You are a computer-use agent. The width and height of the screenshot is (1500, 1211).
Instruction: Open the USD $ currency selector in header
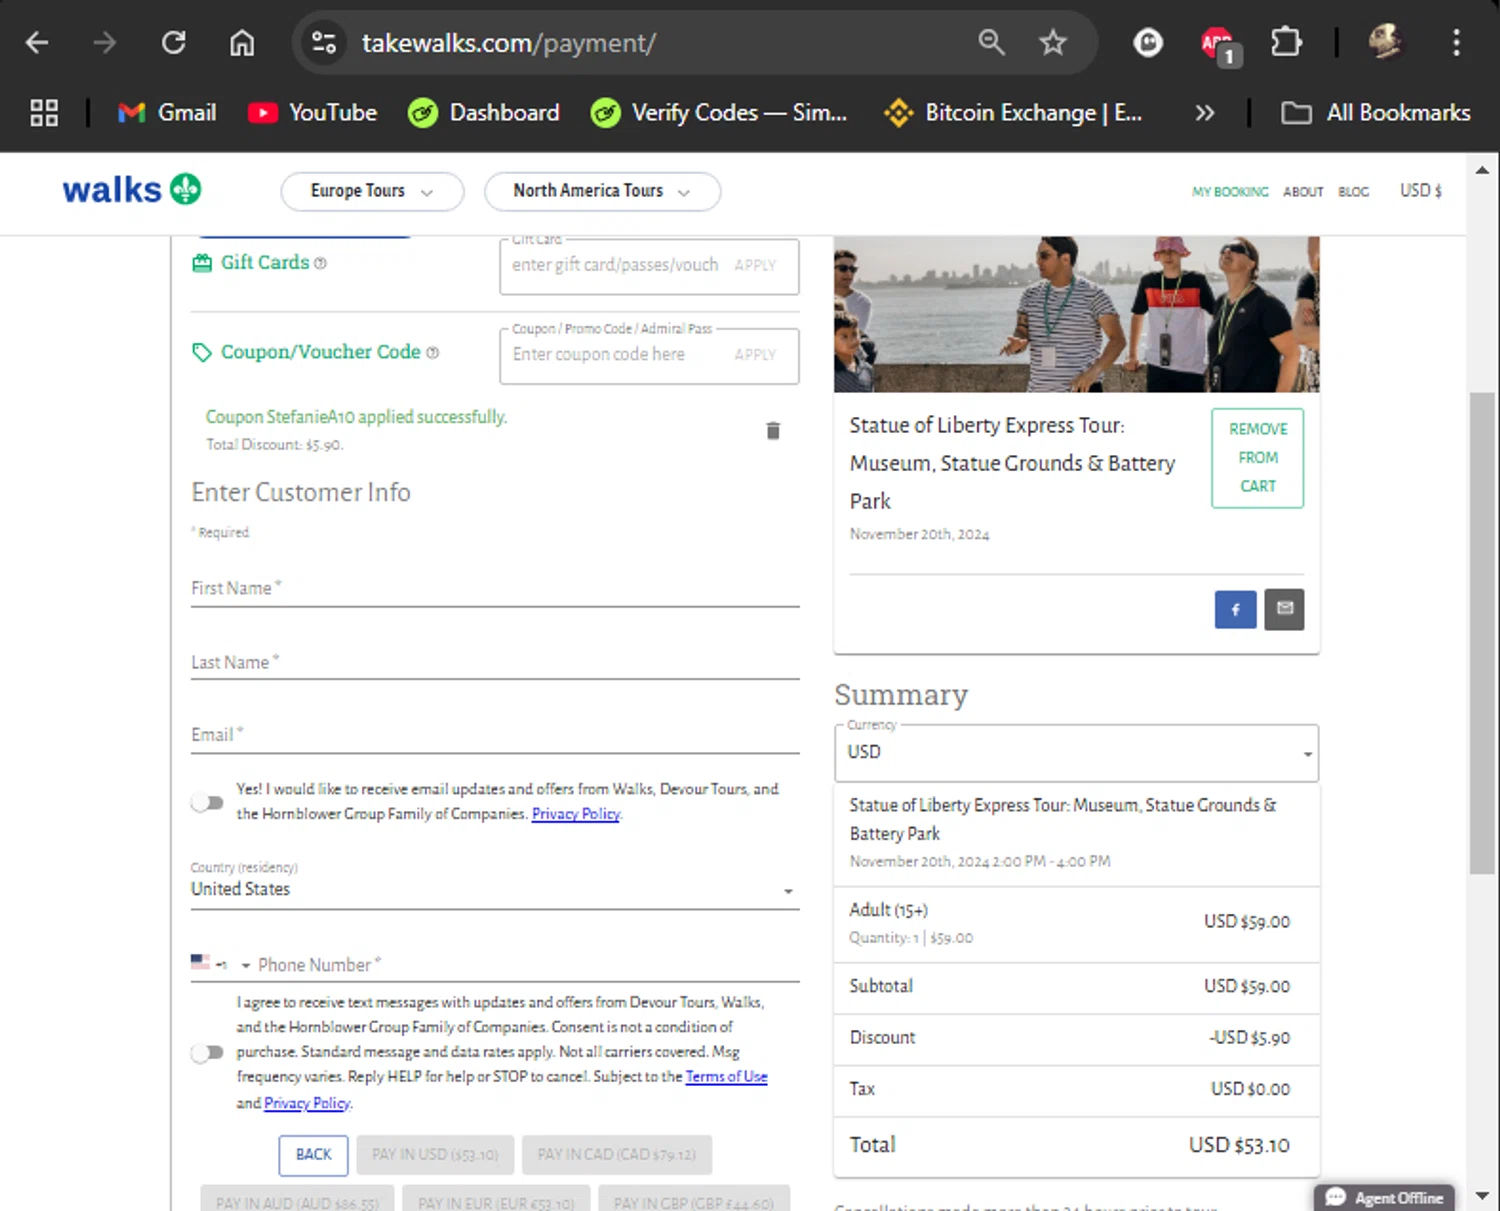1420,190
